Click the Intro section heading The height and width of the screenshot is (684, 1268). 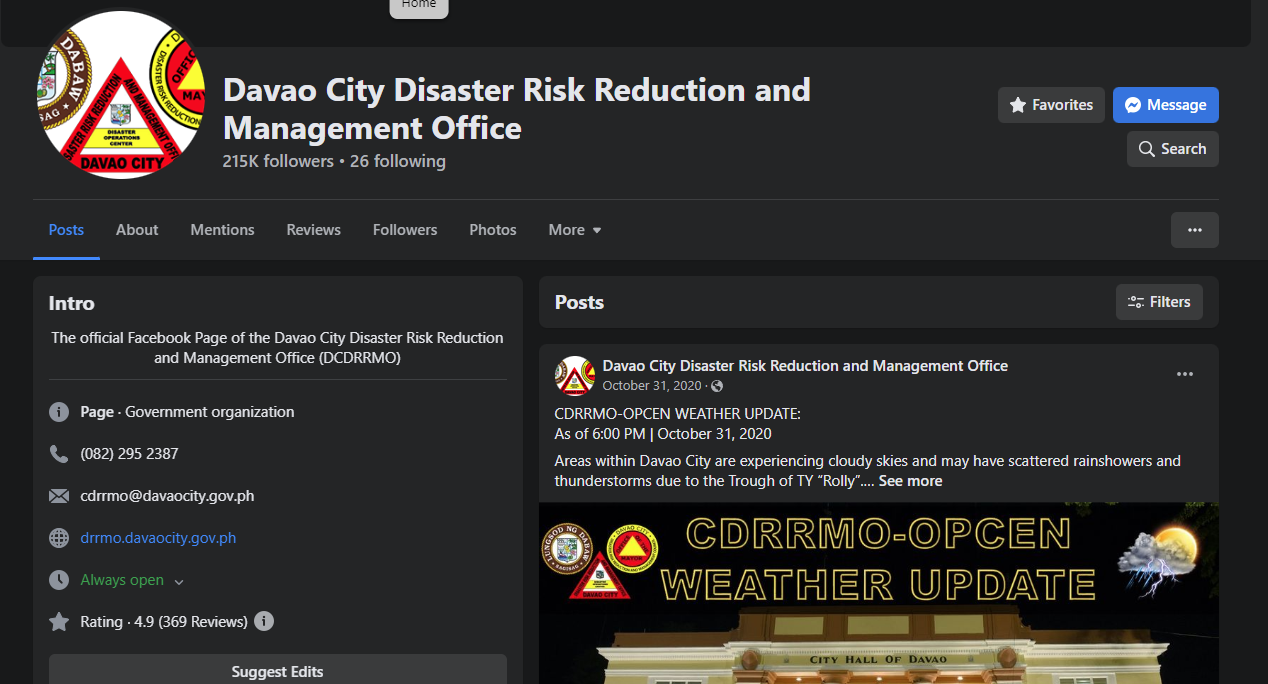[x=72, y=303]
